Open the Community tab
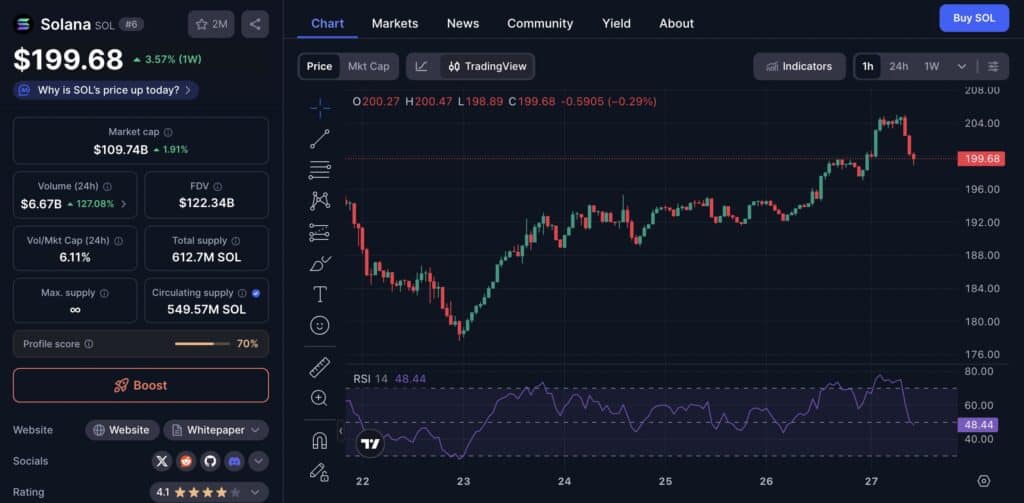The image size is (1024, 503). click(x=540, y=24)
